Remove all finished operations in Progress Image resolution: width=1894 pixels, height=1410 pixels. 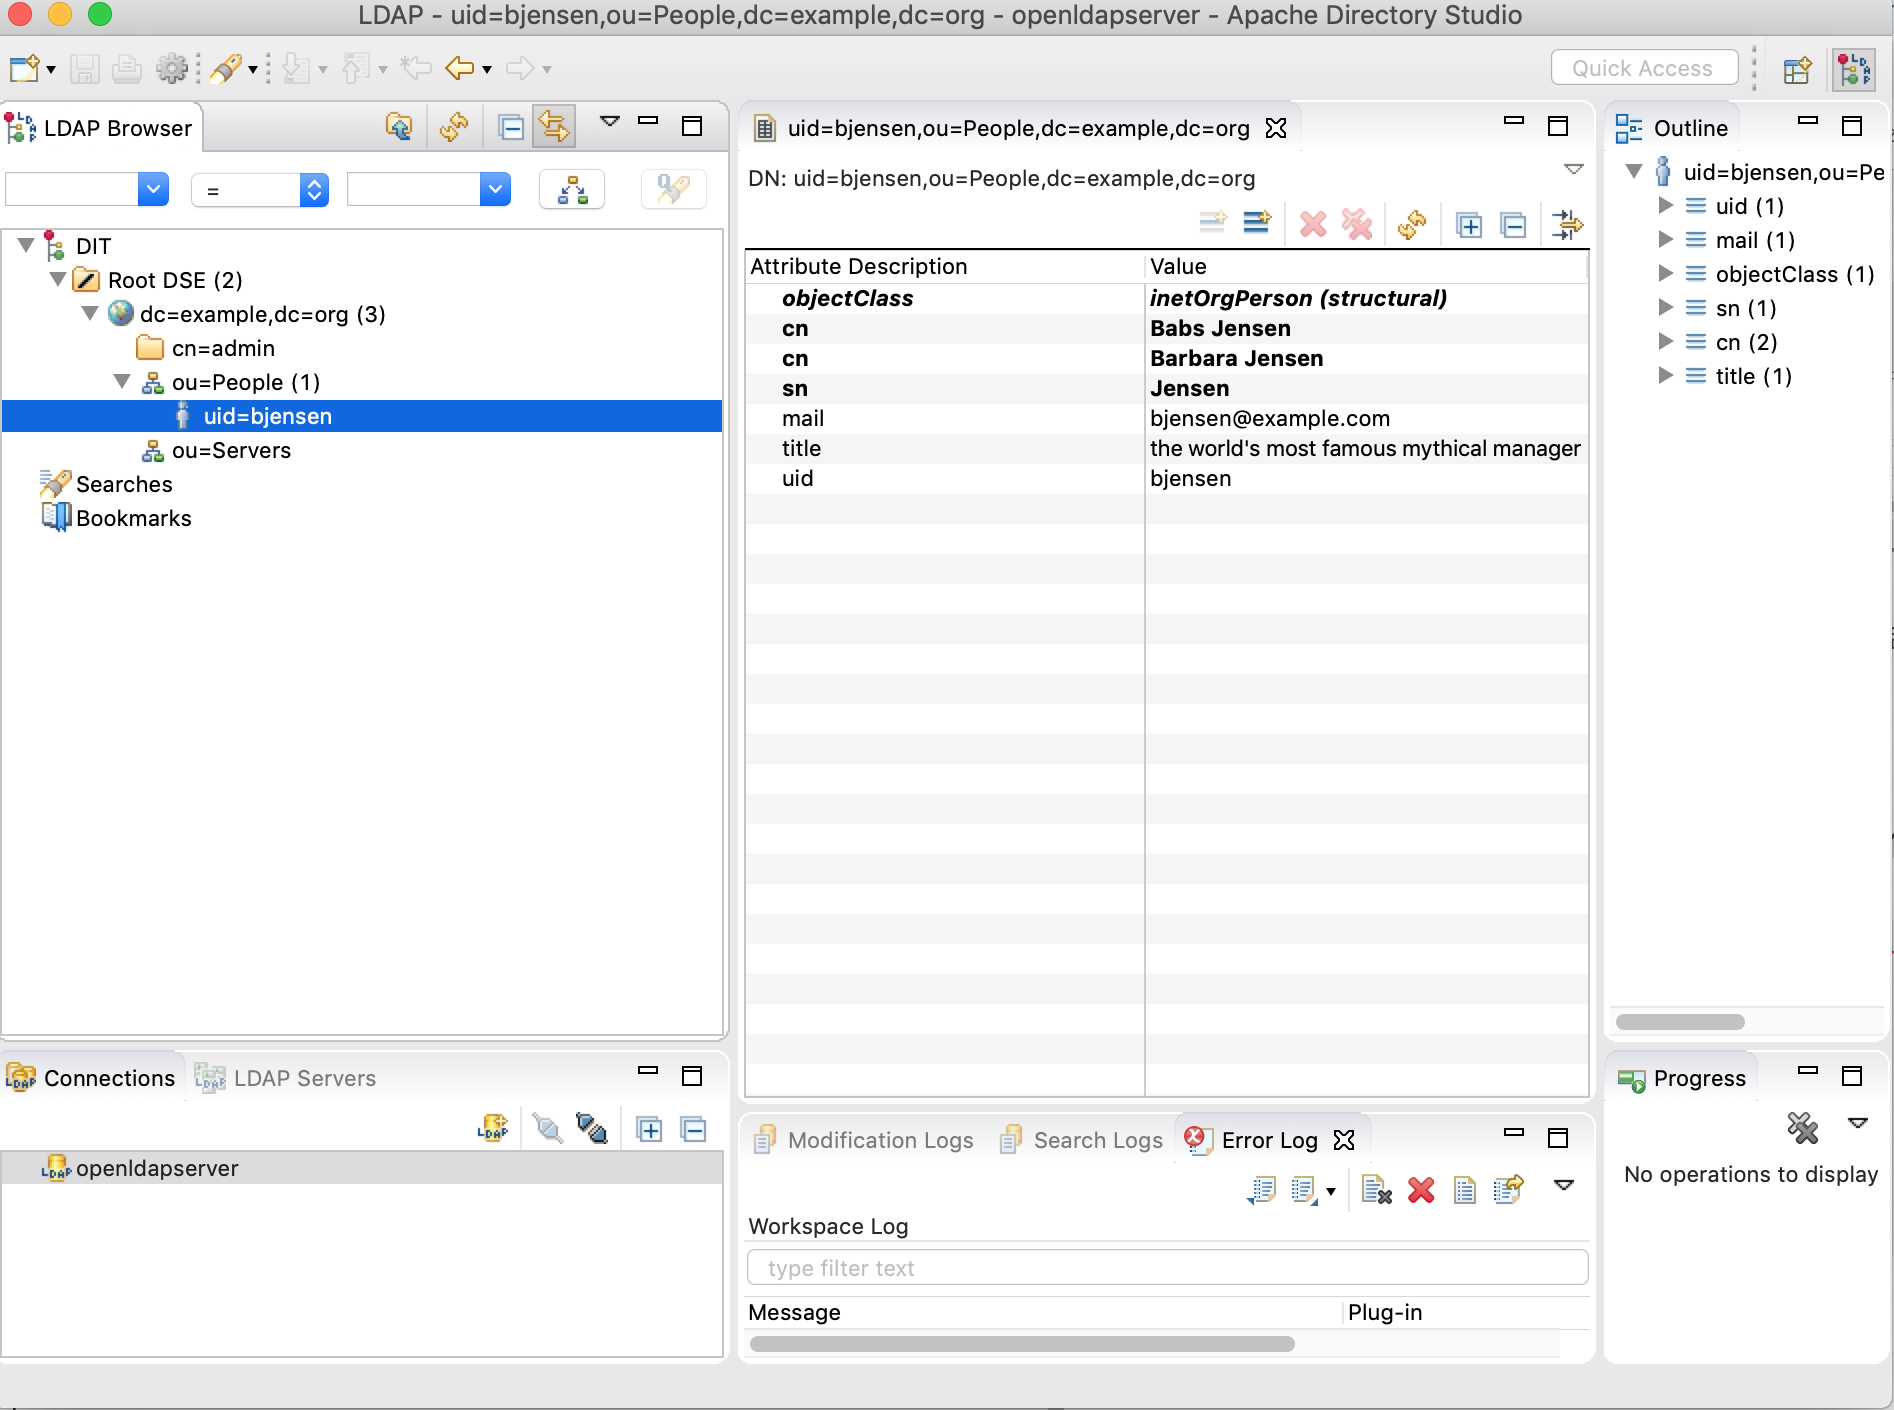coord(1802,1128)
